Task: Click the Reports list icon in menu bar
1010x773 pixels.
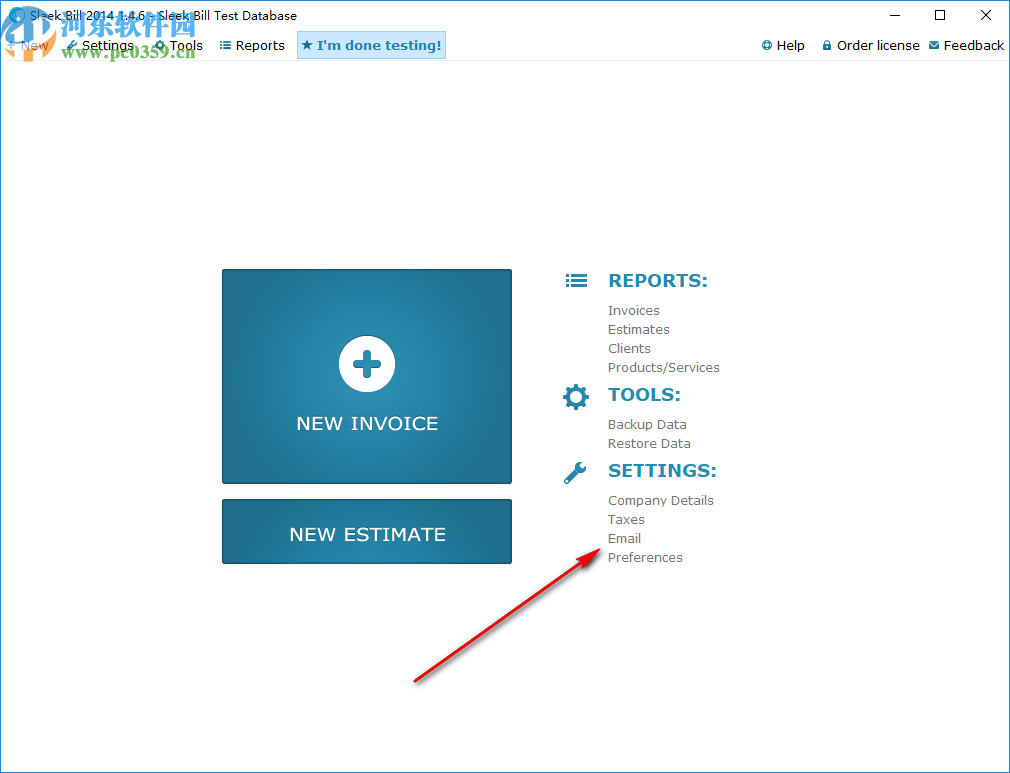Action: coord(225,45)
